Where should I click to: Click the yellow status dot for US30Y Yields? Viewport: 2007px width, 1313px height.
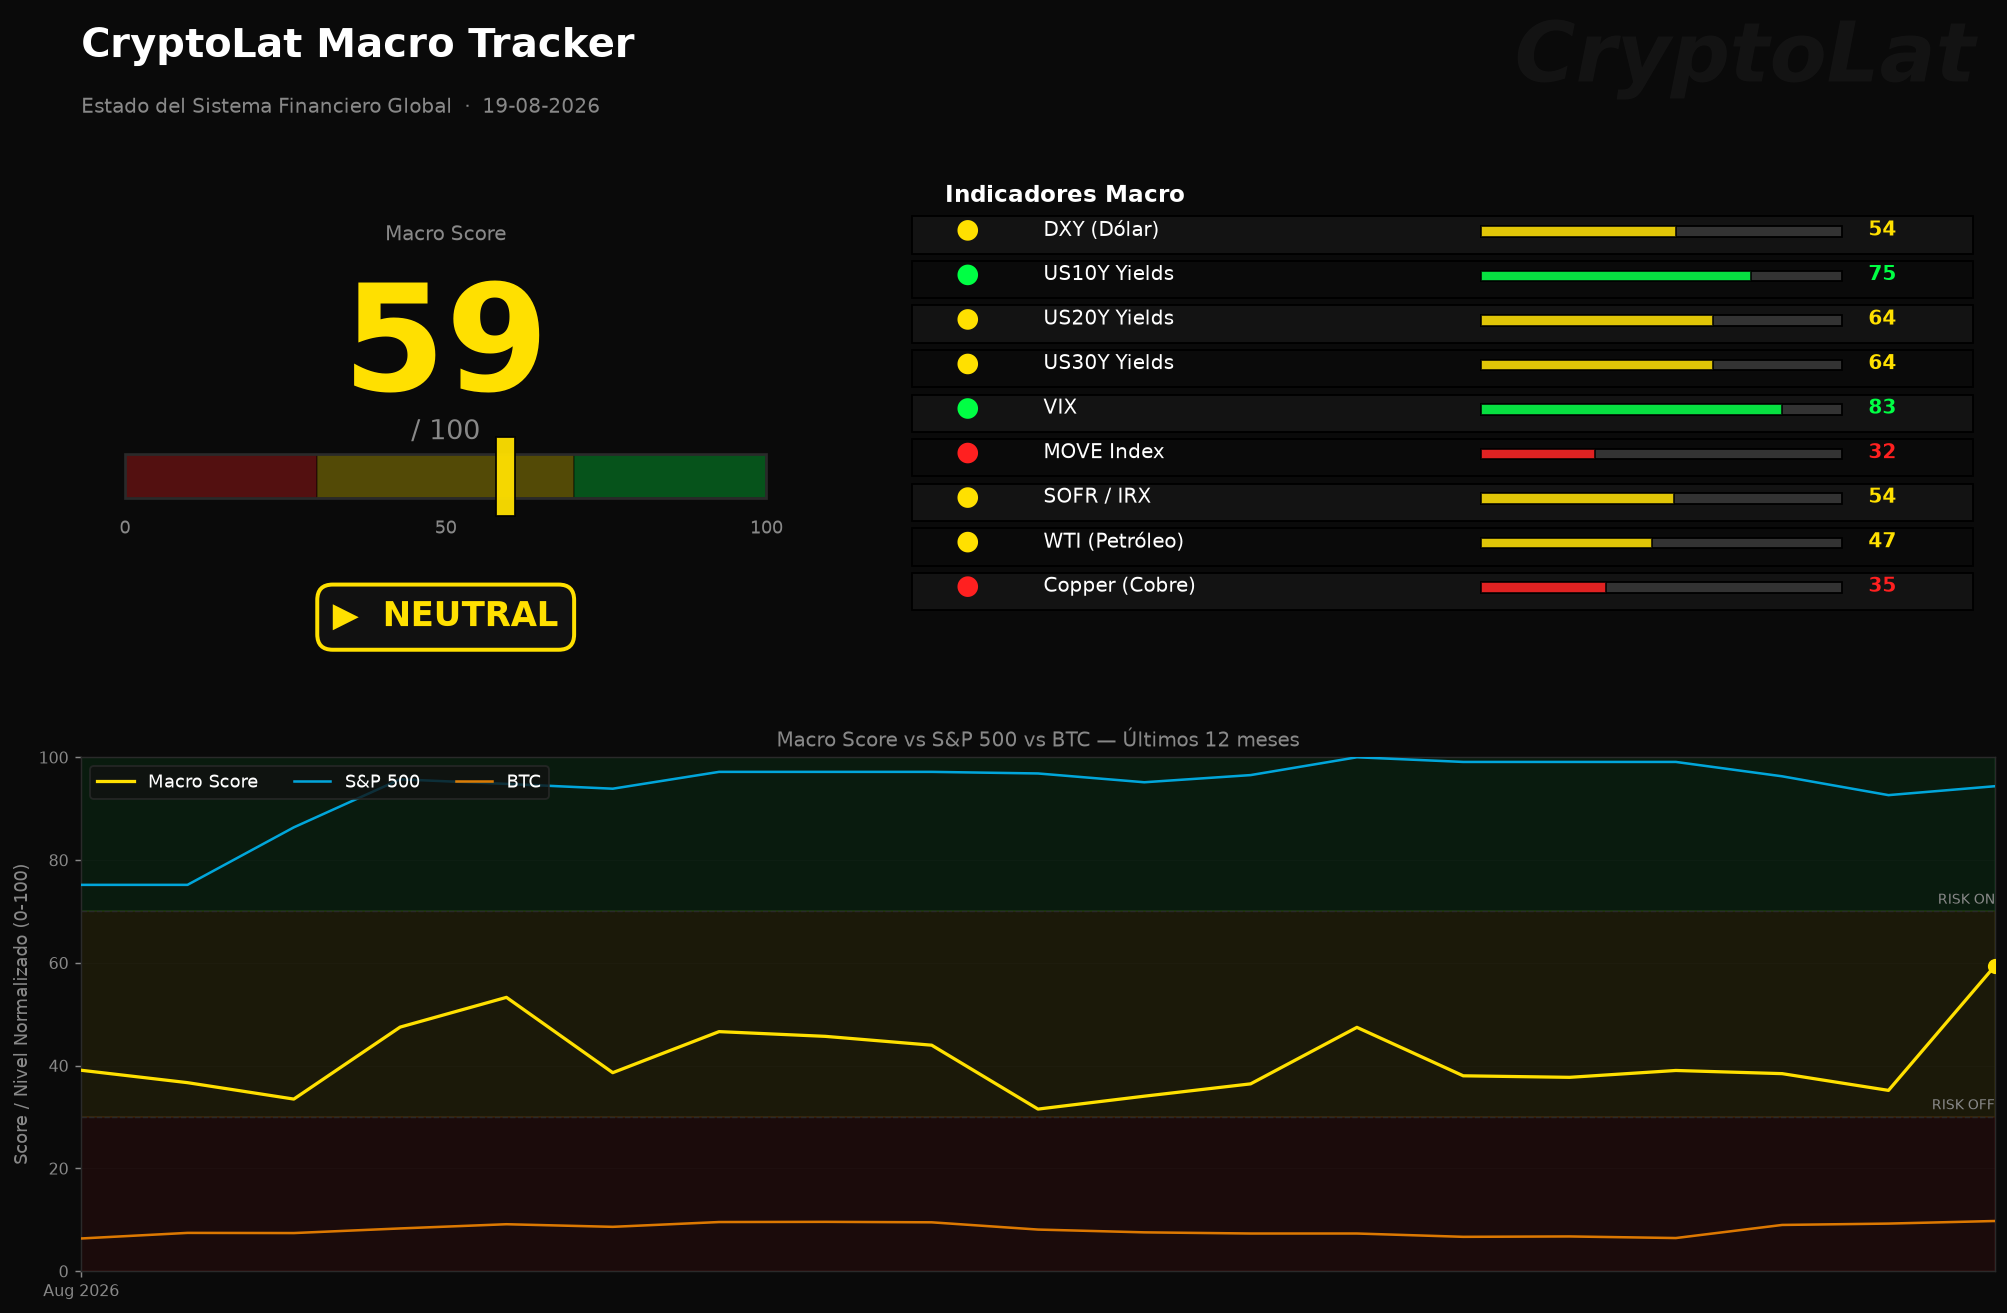[x=967, y=364]
